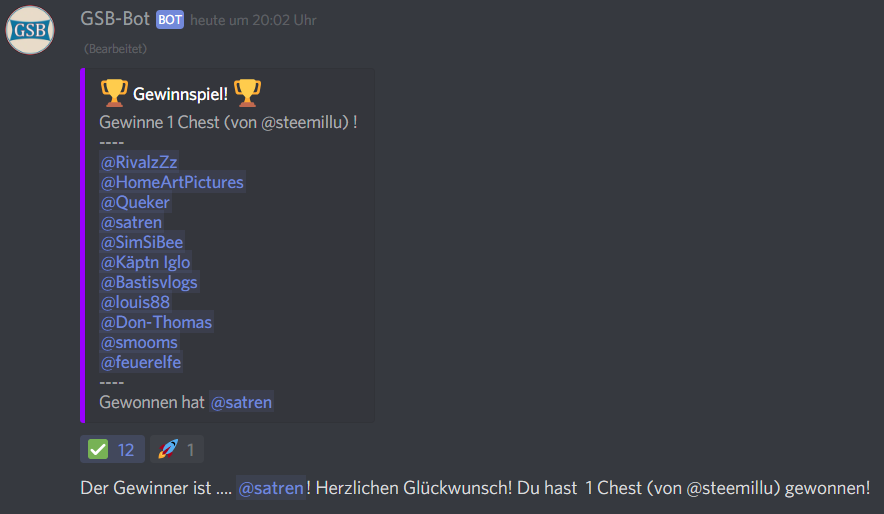Open @smooms mention
Image resolution: width=884 pixels, height=514 pixels.
[139, 342]
